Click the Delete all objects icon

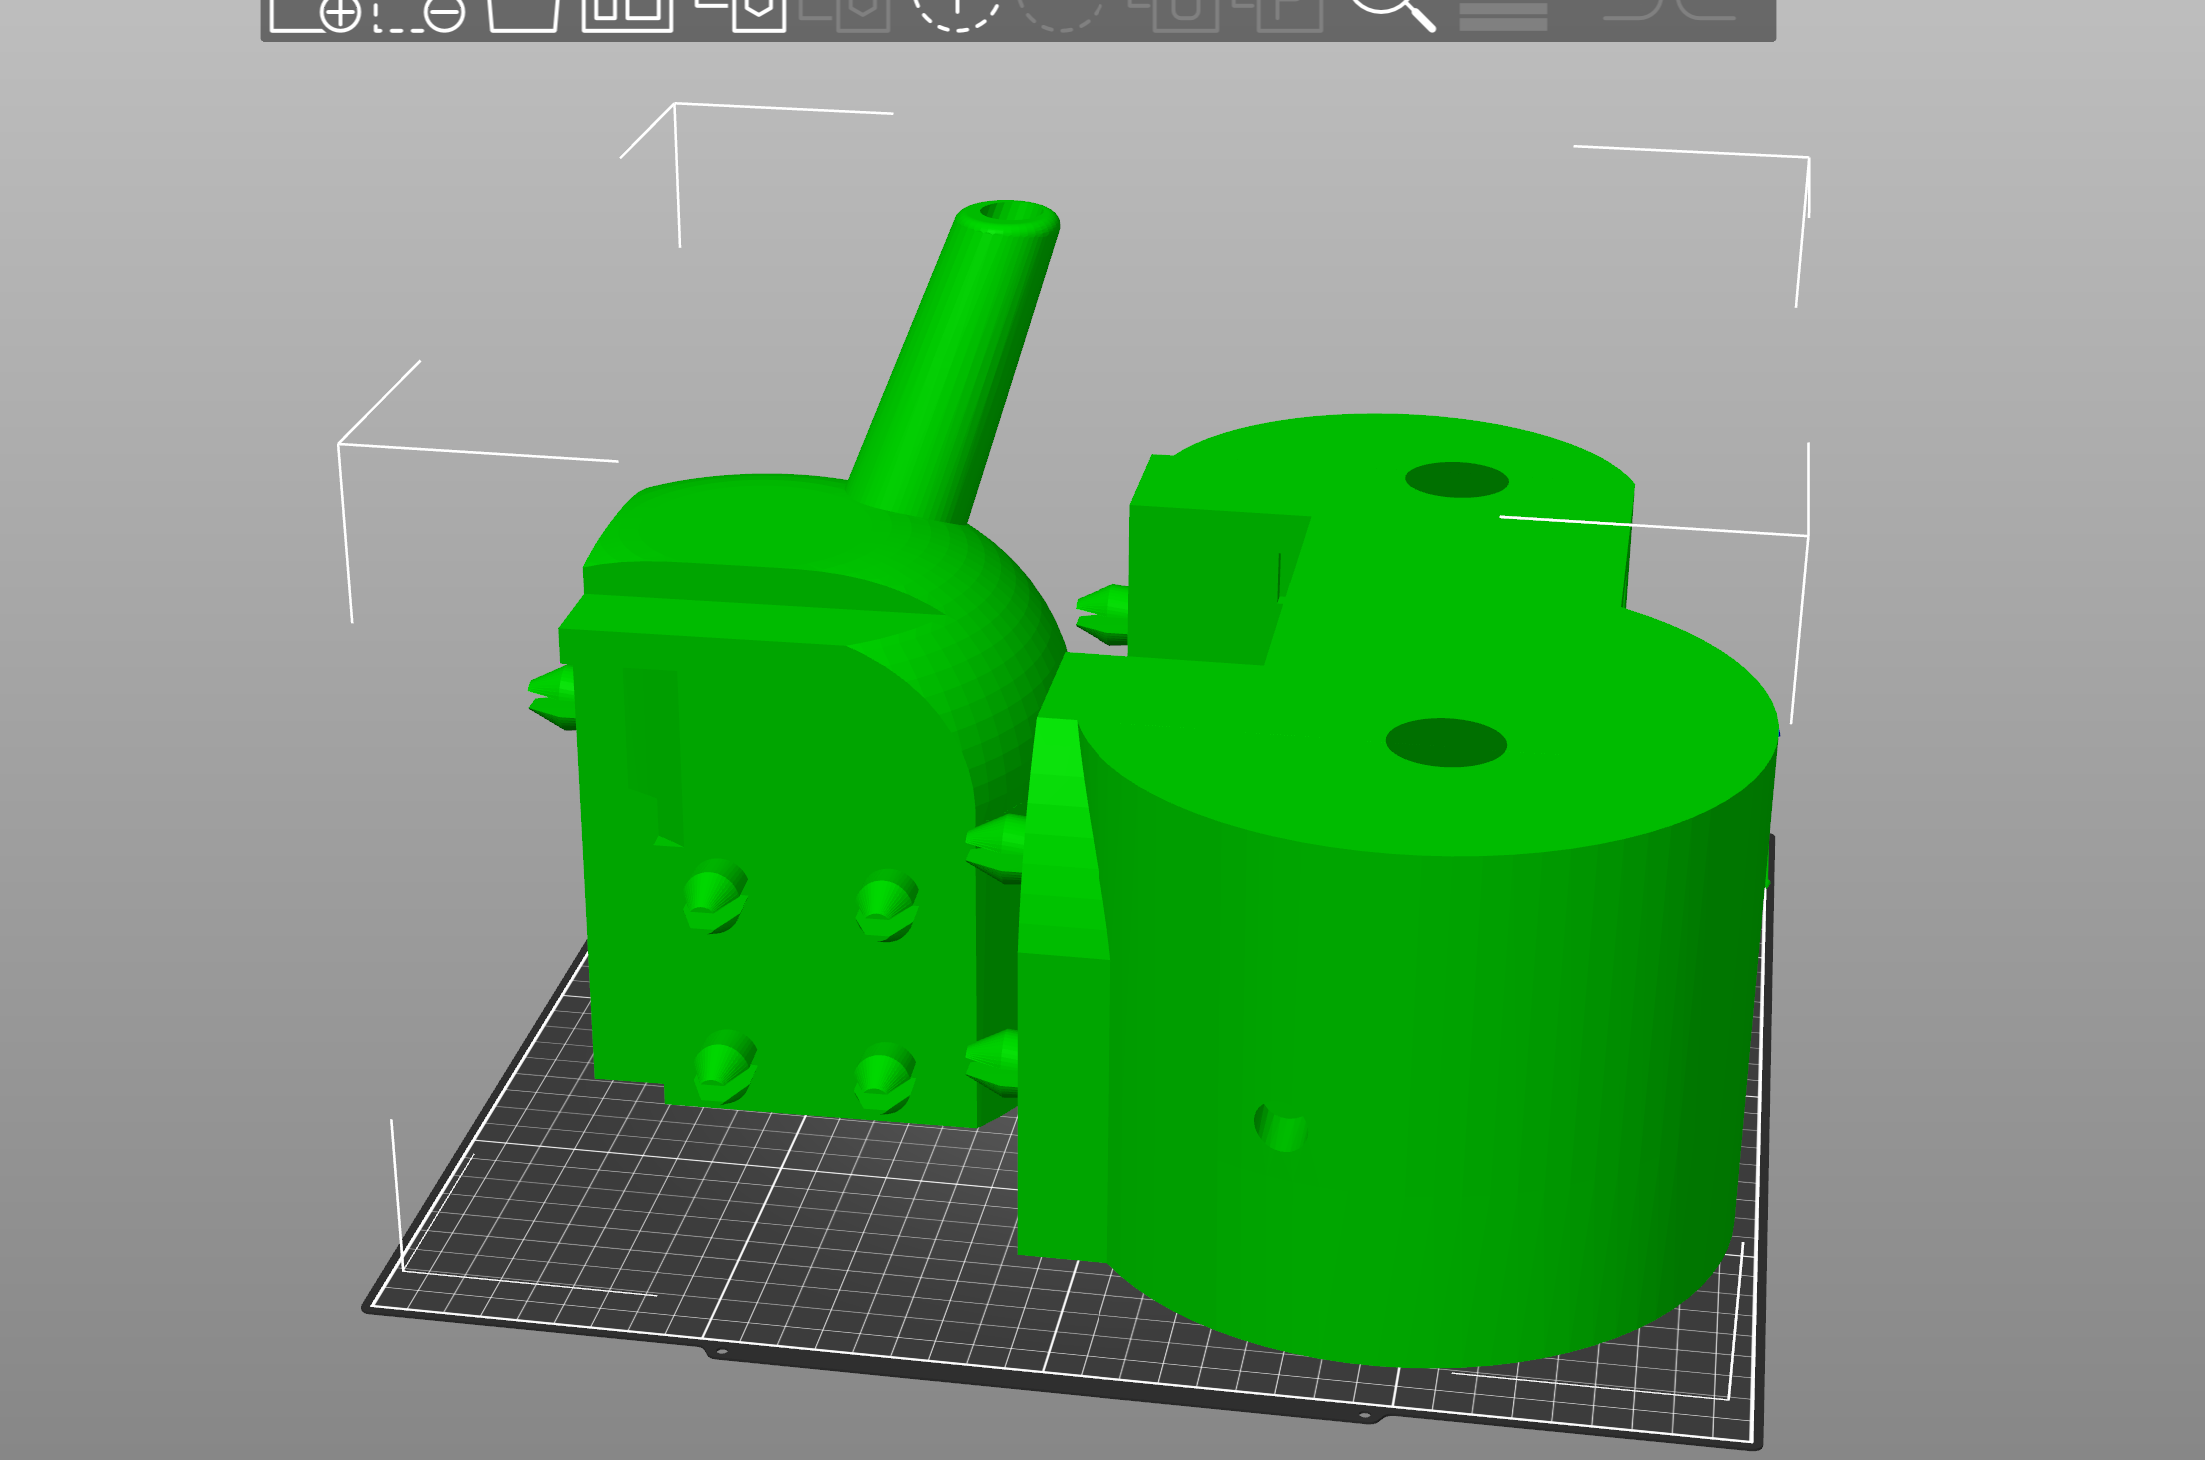tap(524, 14)
